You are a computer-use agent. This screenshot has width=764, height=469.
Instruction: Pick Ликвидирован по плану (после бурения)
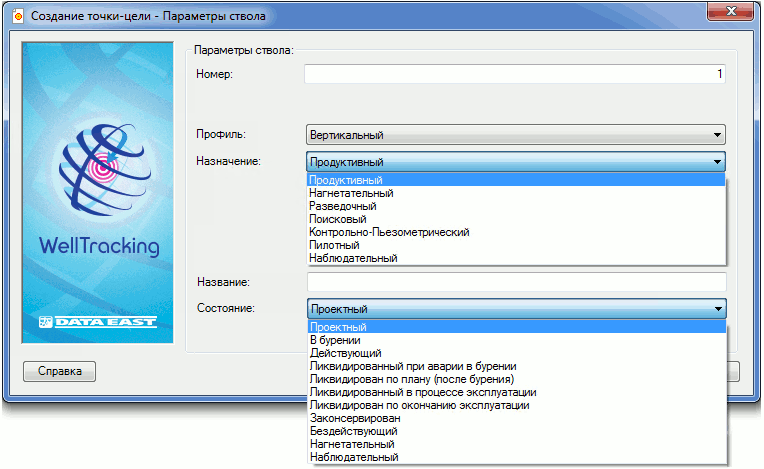click(x=412, y=379)
